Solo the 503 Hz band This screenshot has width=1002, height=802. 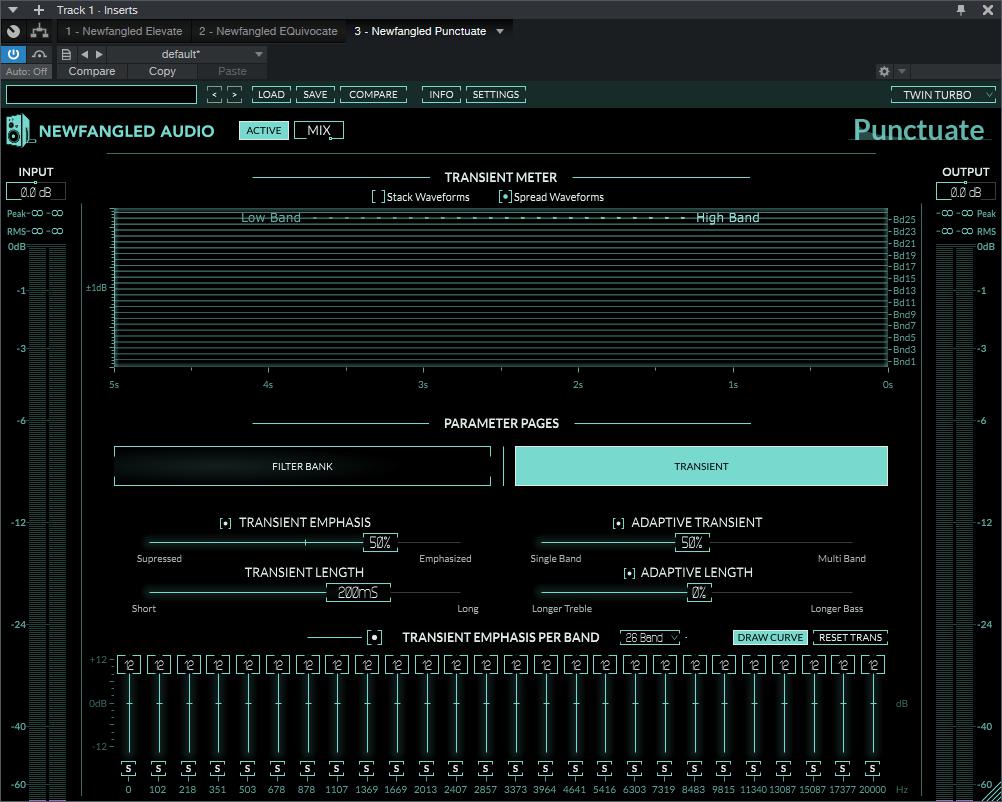247,768
